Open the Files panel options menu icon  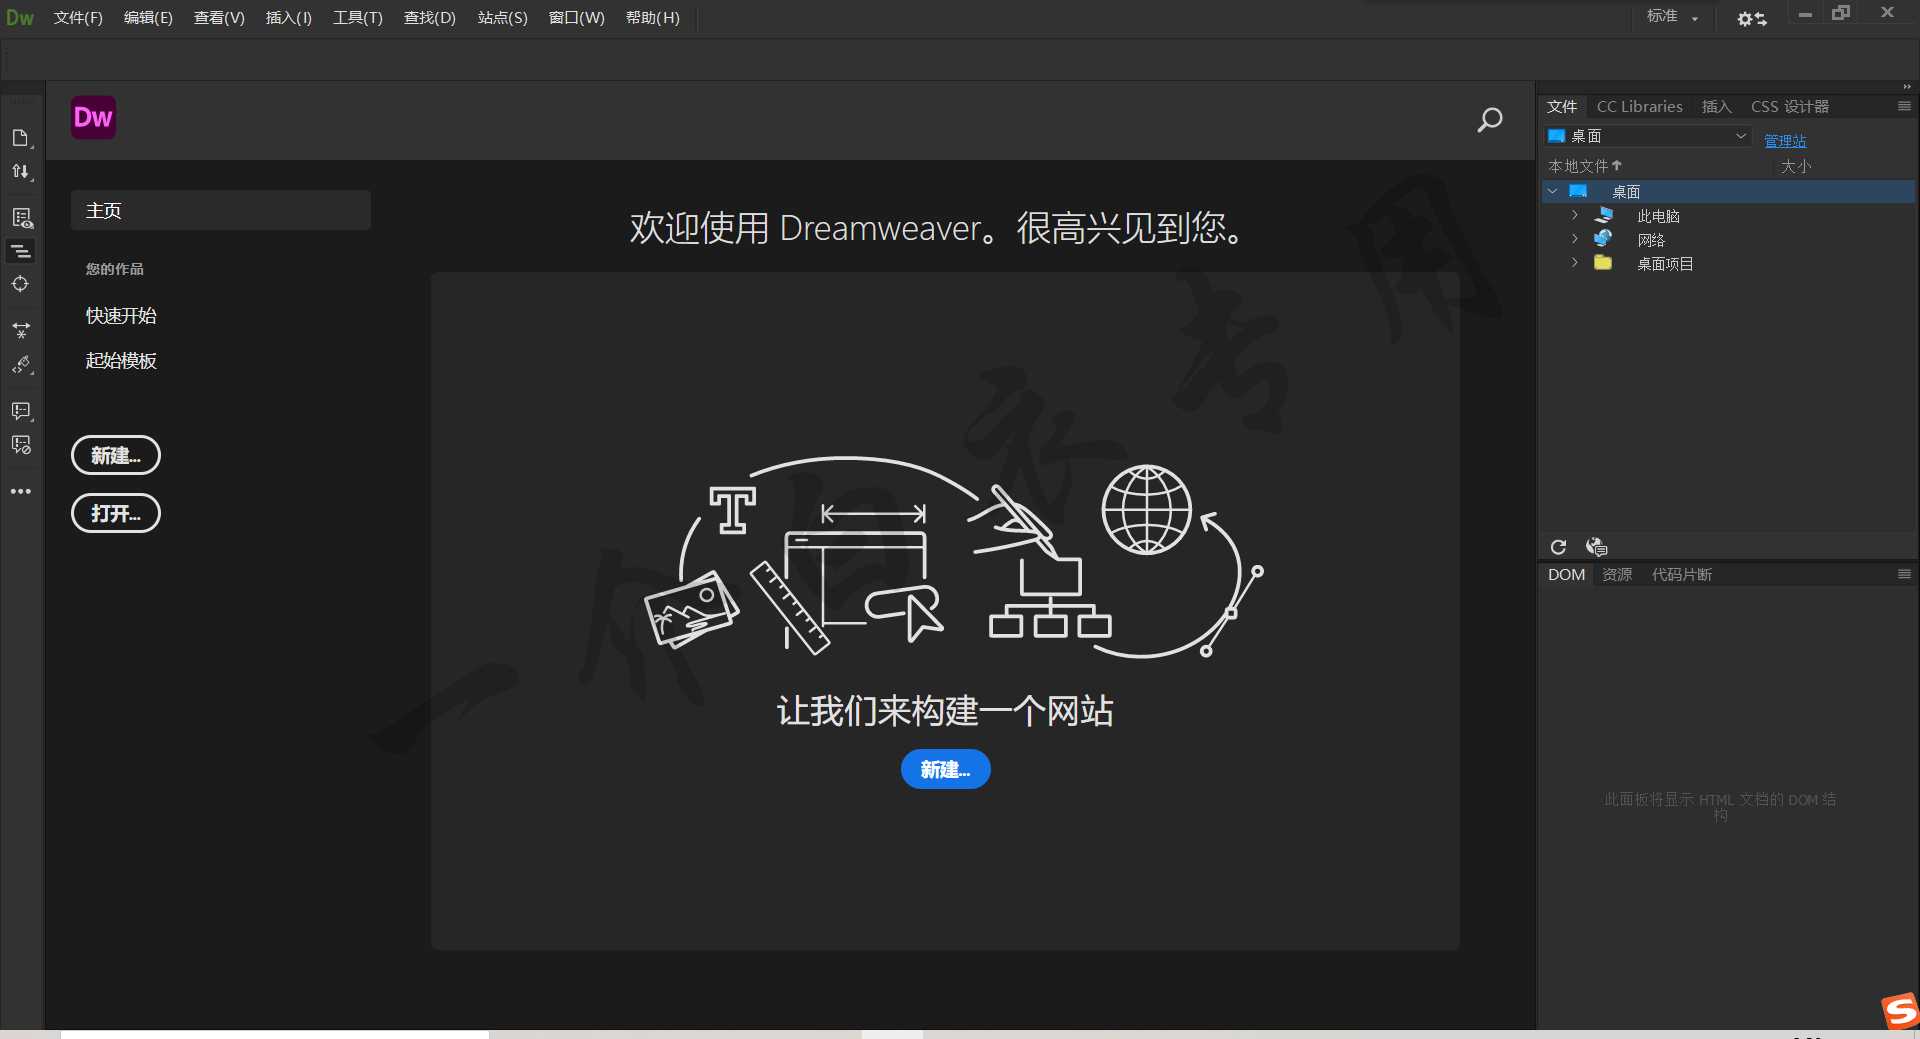click(x=1904, y=106)
